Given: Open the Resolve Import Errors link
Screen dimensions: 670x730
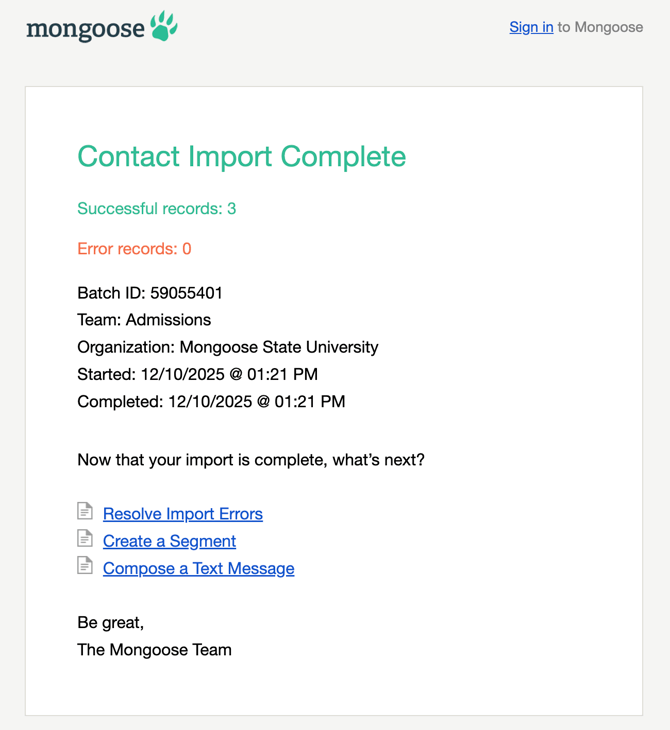Looking at the screenshot, I should pos(183,514).
